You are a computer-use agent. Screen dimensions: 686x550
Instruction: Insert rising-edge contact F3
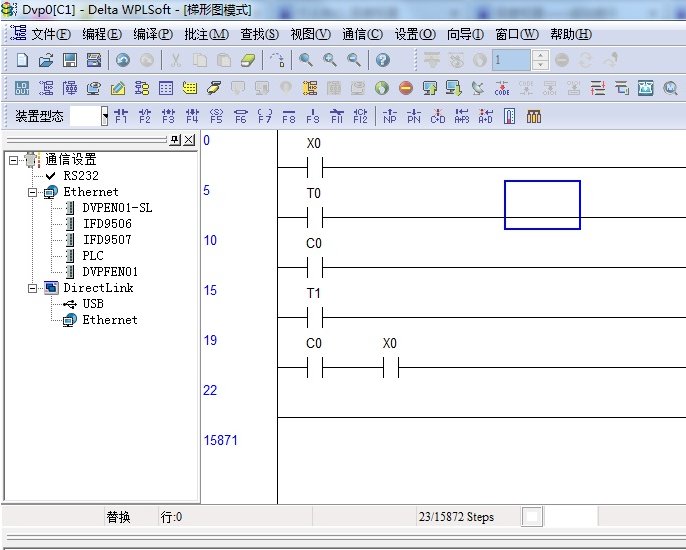(x=168, y=116)
